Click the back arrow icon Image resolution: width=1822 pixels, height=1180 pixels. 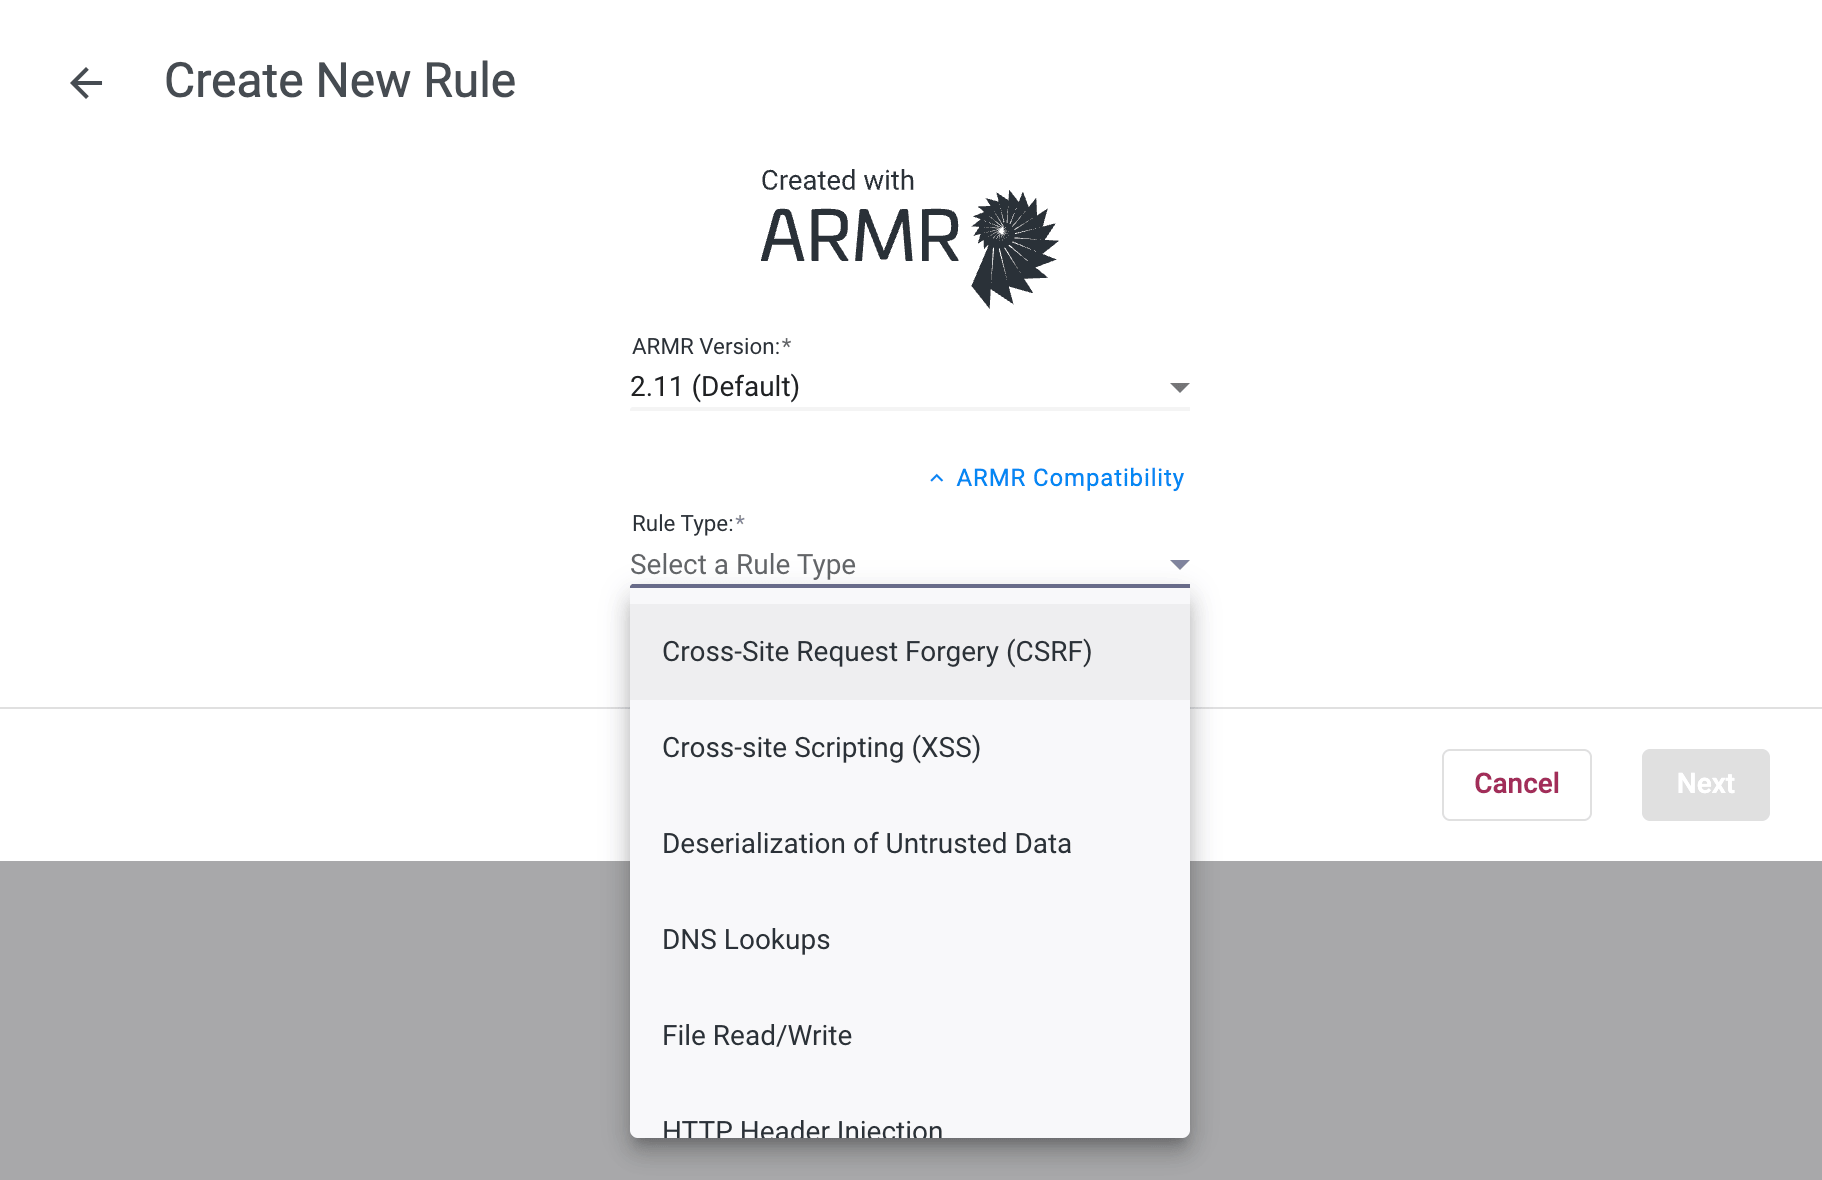(x=86, y=82)
